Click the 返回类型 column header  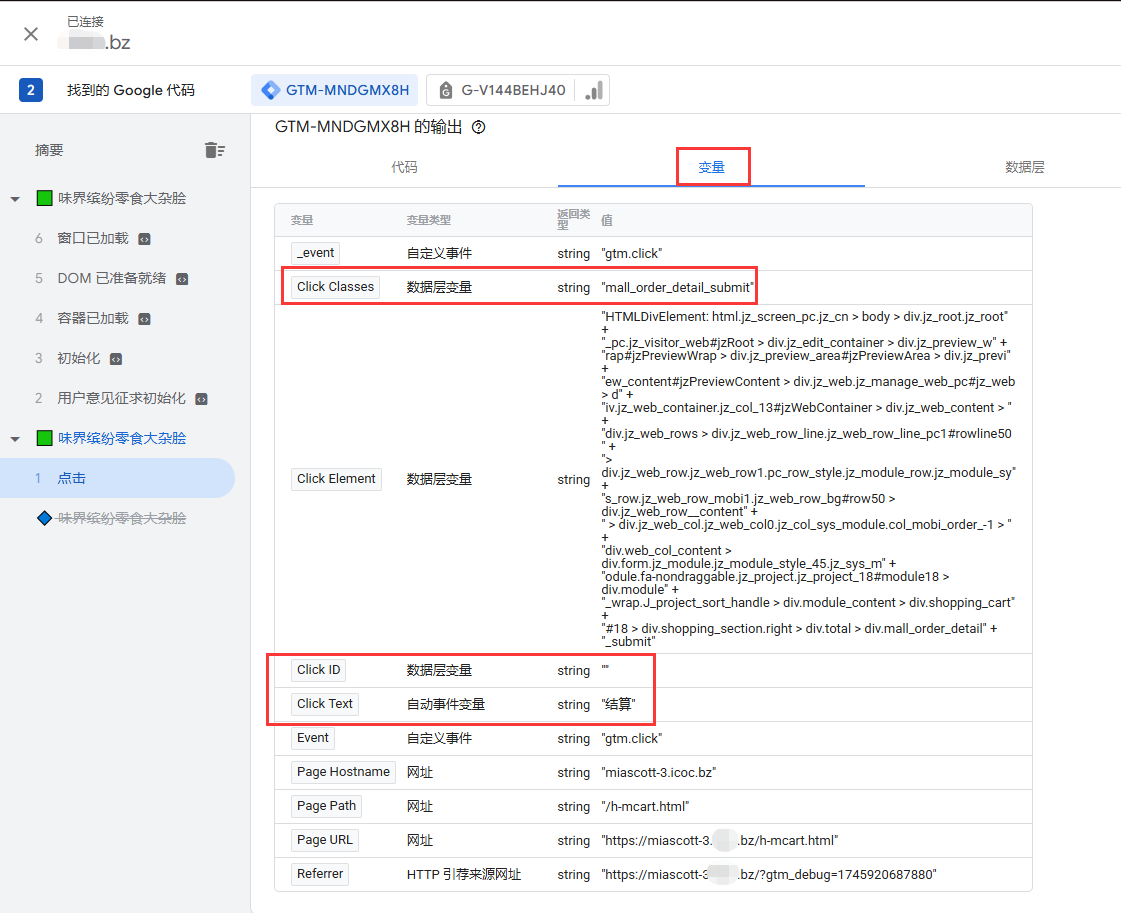[573, 219]
